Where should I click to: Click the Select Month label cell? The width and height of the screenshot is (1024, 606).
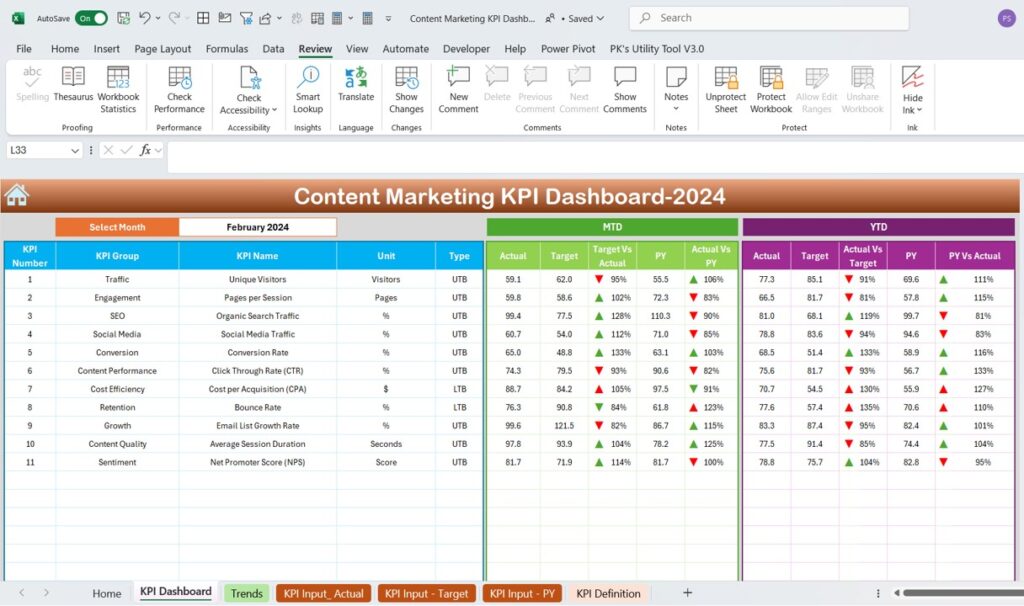tap(117, 227)
